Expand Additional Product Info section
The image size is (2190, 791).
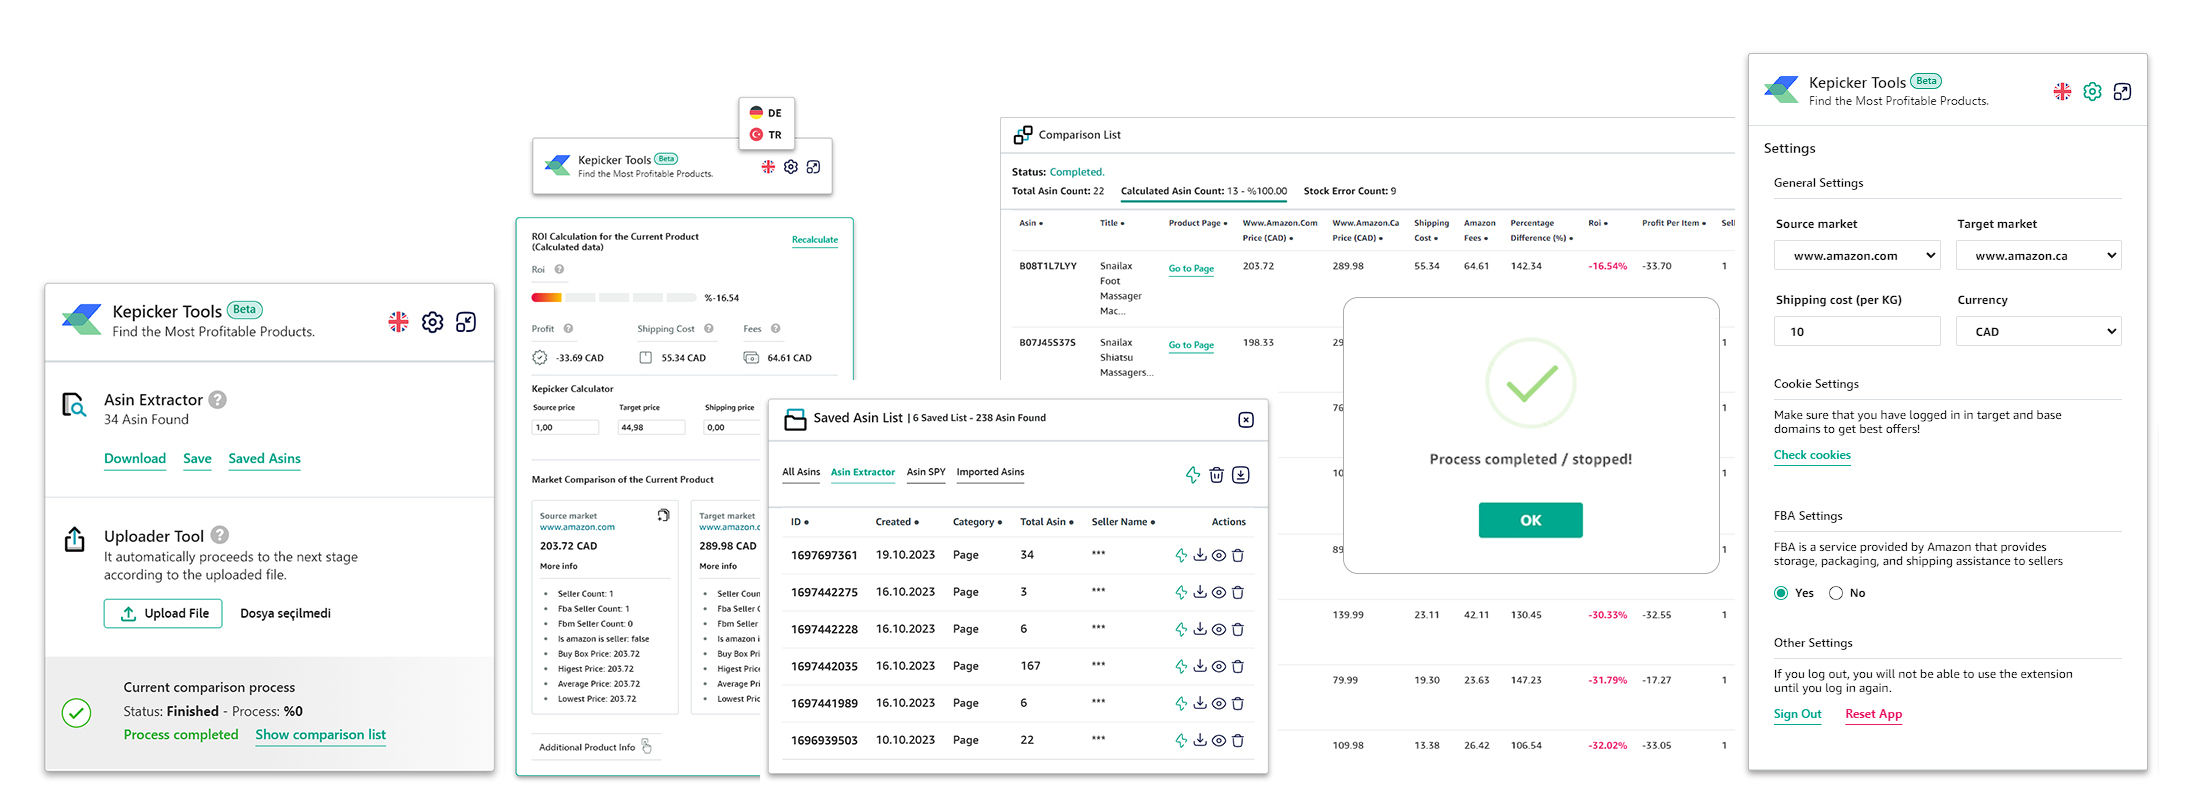[x=594, y=747]
